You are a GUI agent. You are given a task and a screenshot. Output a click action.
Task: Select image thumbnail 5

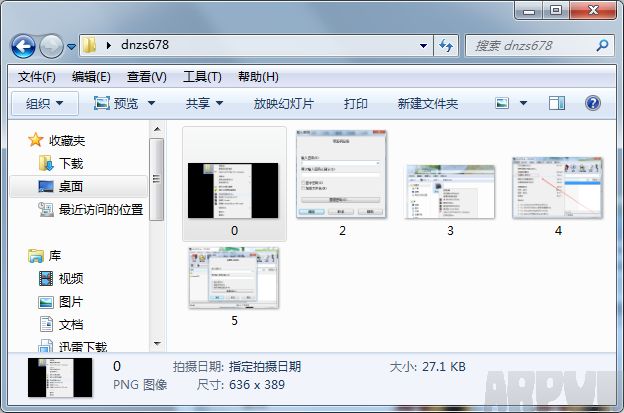pos(234,278)
